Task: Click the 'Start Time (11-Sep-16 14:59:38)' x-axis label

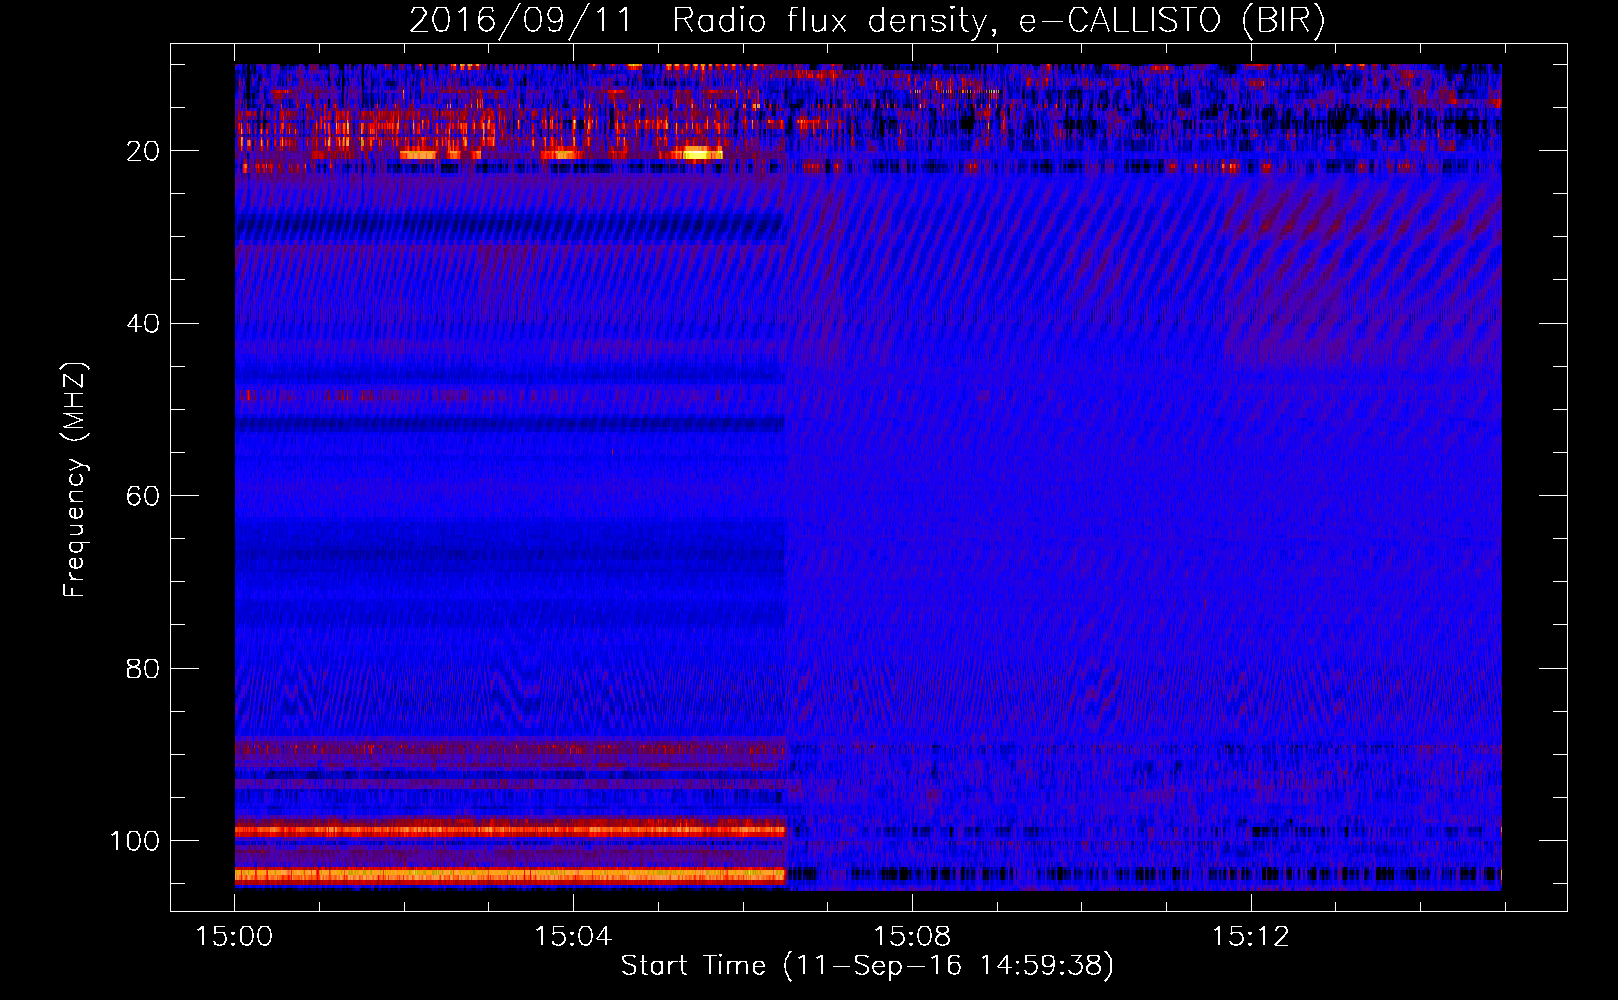Action: coord(867,966)
